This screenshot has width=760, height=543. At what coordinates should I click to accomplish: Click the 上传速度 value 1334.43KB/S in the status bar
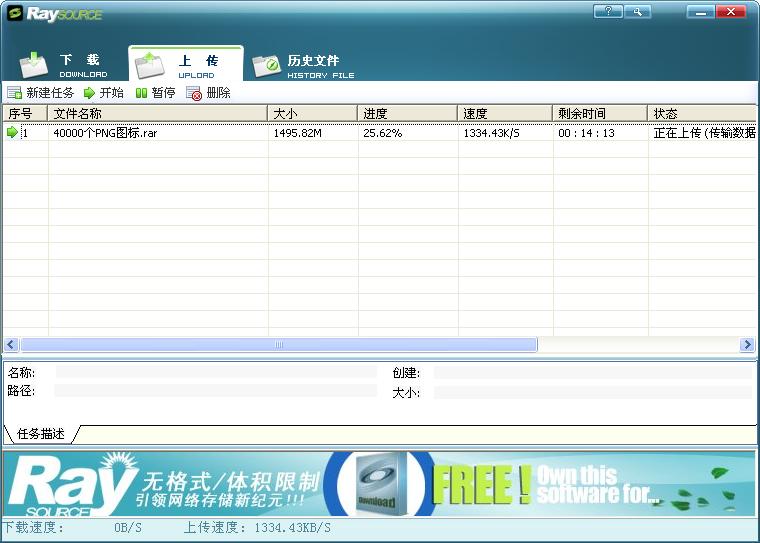pyautogui.click(x=293, y=527)
